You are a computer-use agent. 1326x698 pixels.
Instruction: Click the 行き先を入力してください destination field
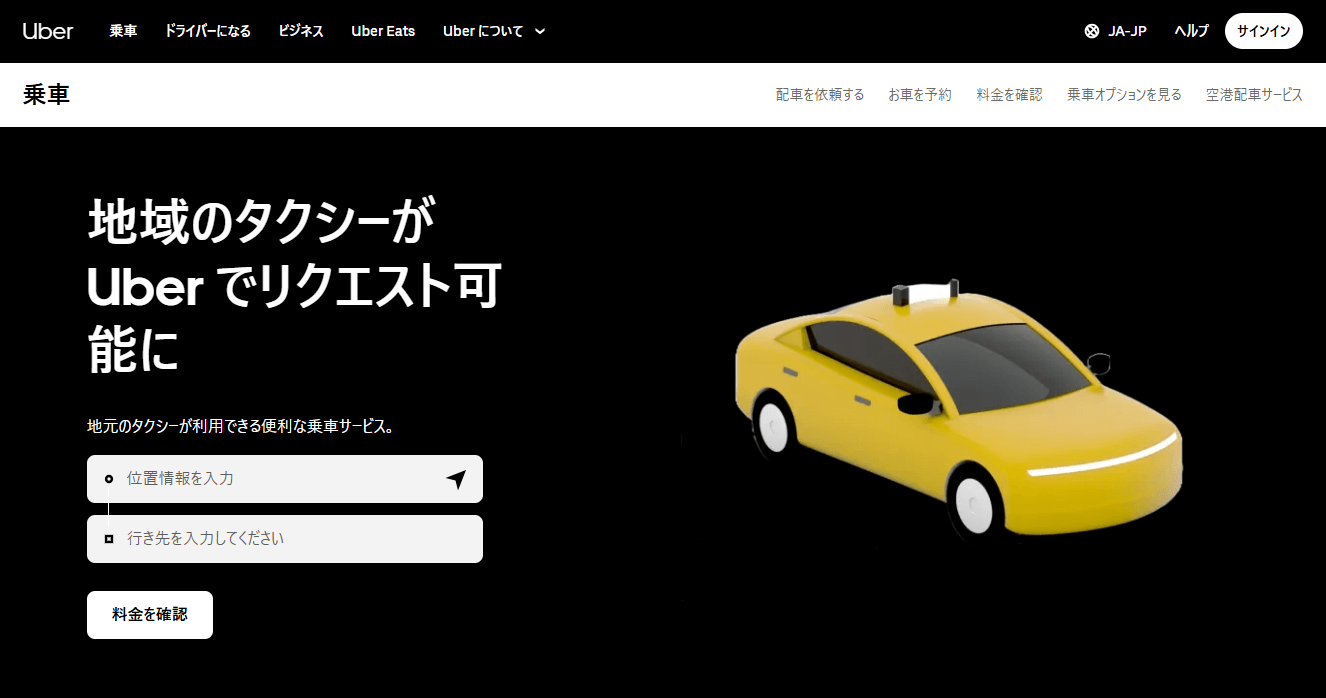click(285, 539)
